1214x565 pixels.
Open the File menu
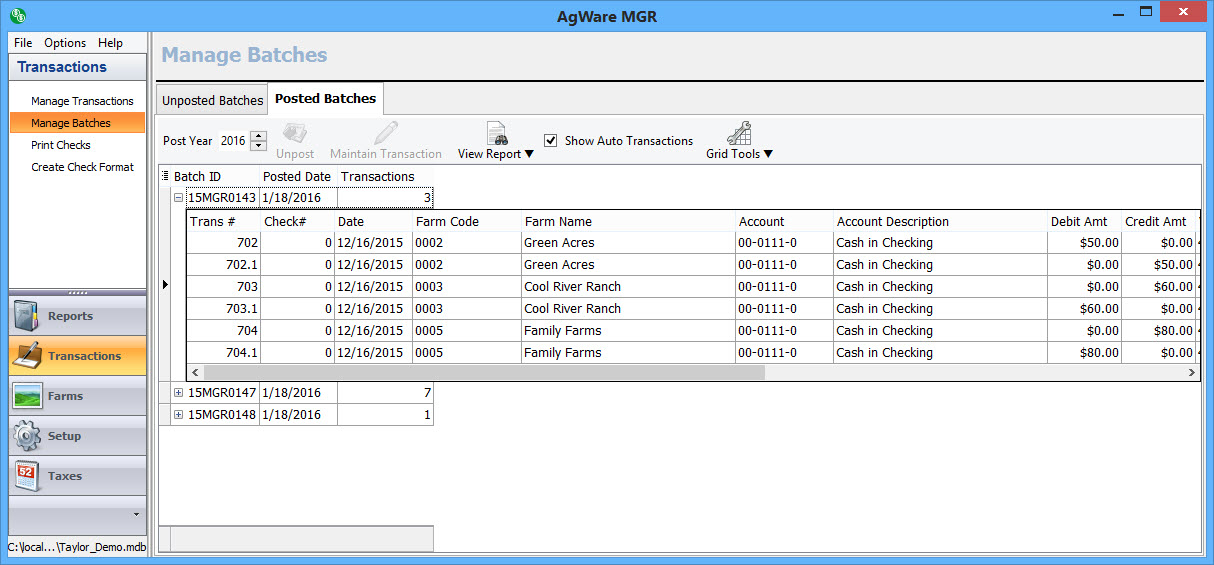tap(23, 43)
